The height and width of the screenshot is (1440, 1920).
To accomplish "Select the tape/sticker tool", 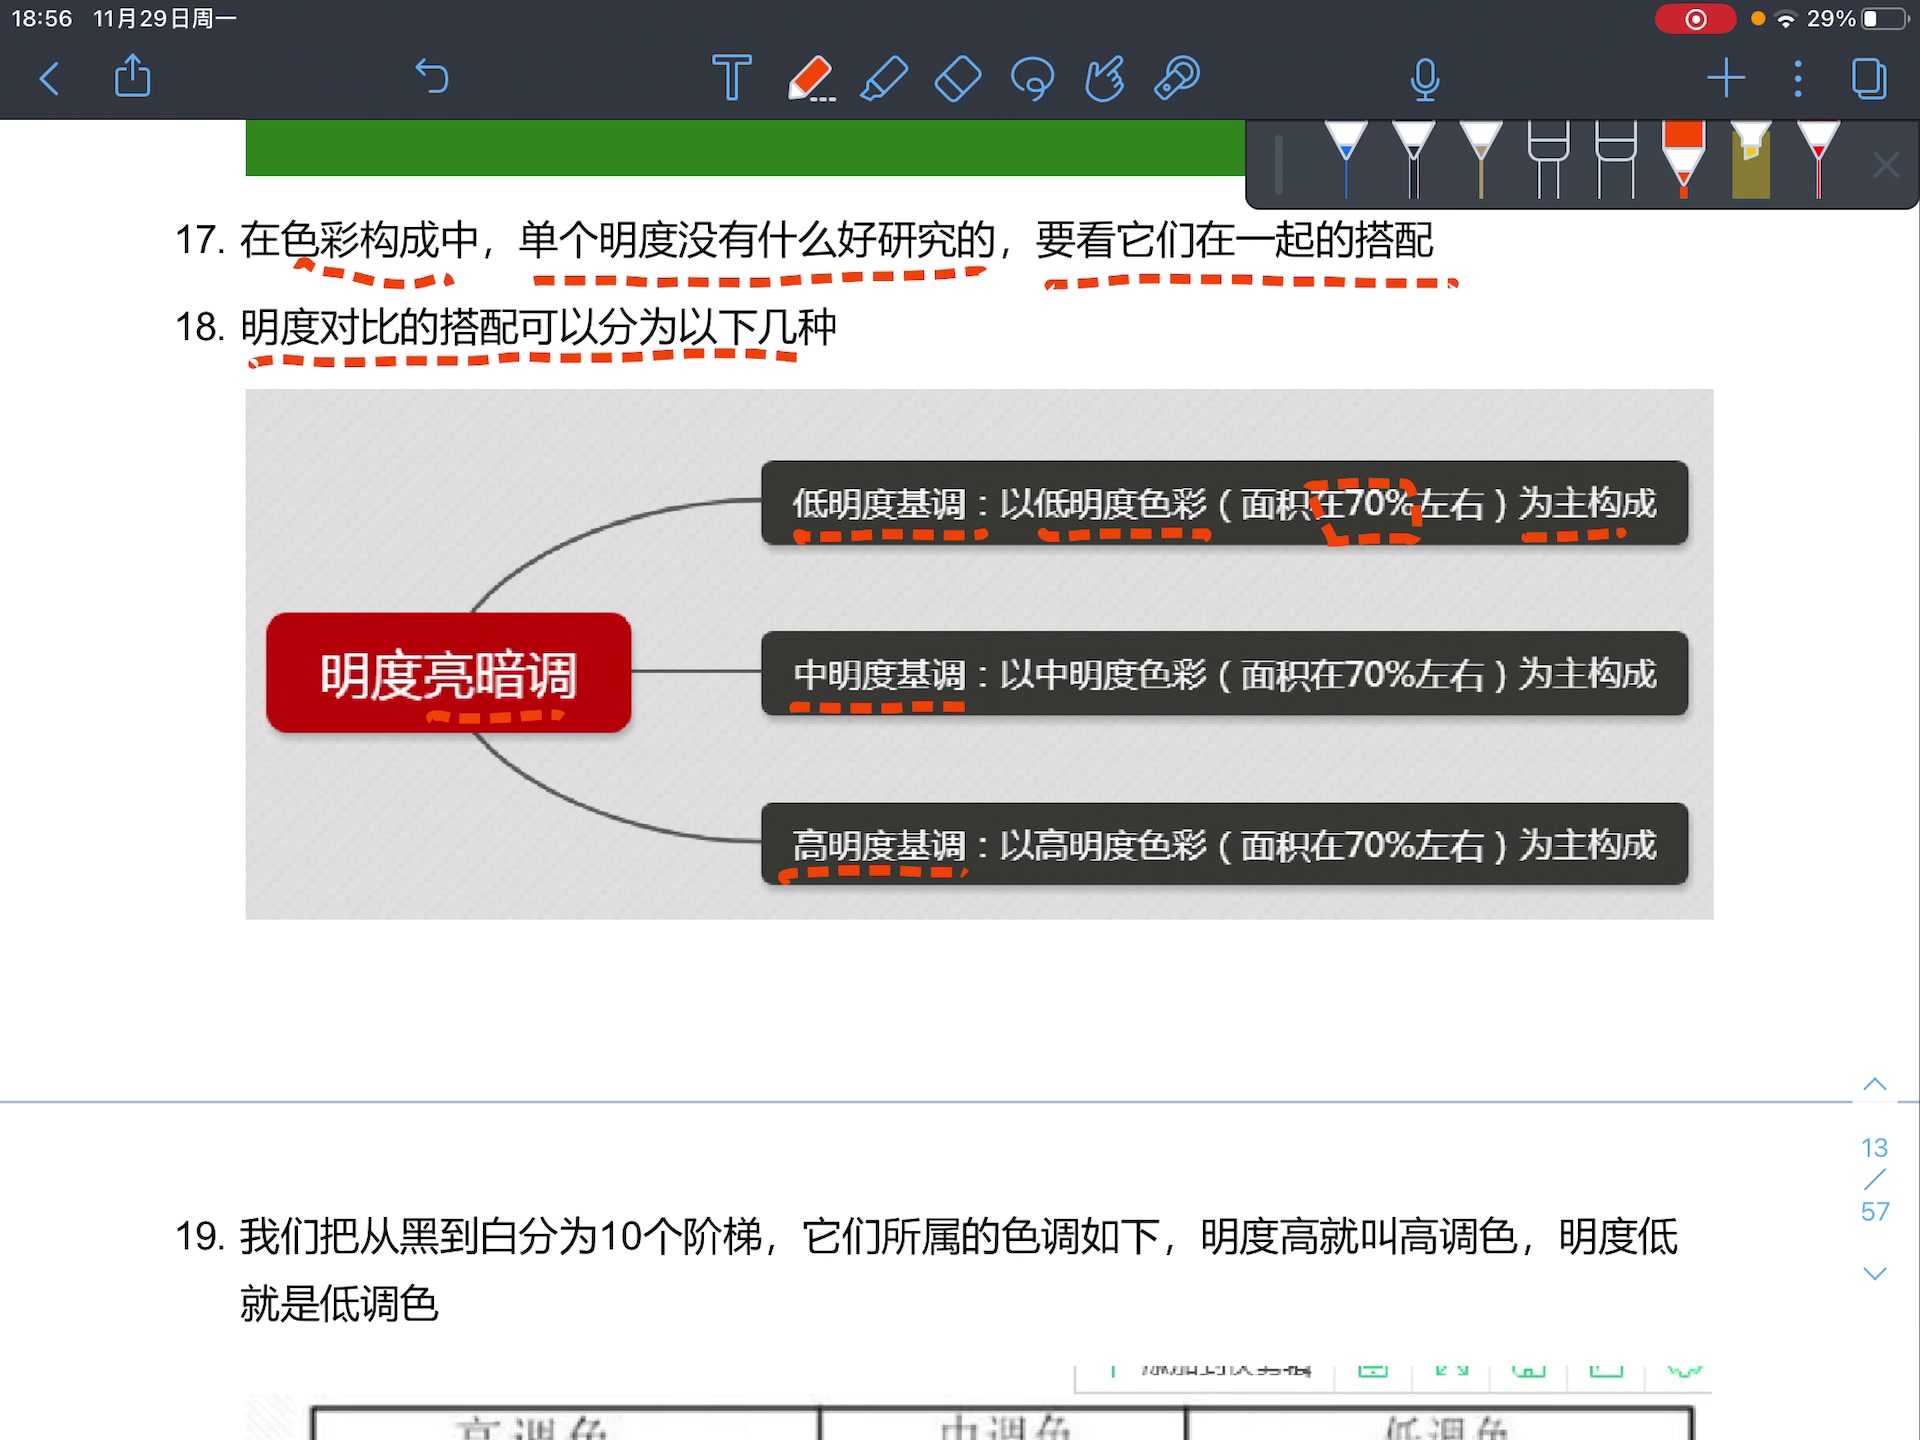I will [1178, 78].
